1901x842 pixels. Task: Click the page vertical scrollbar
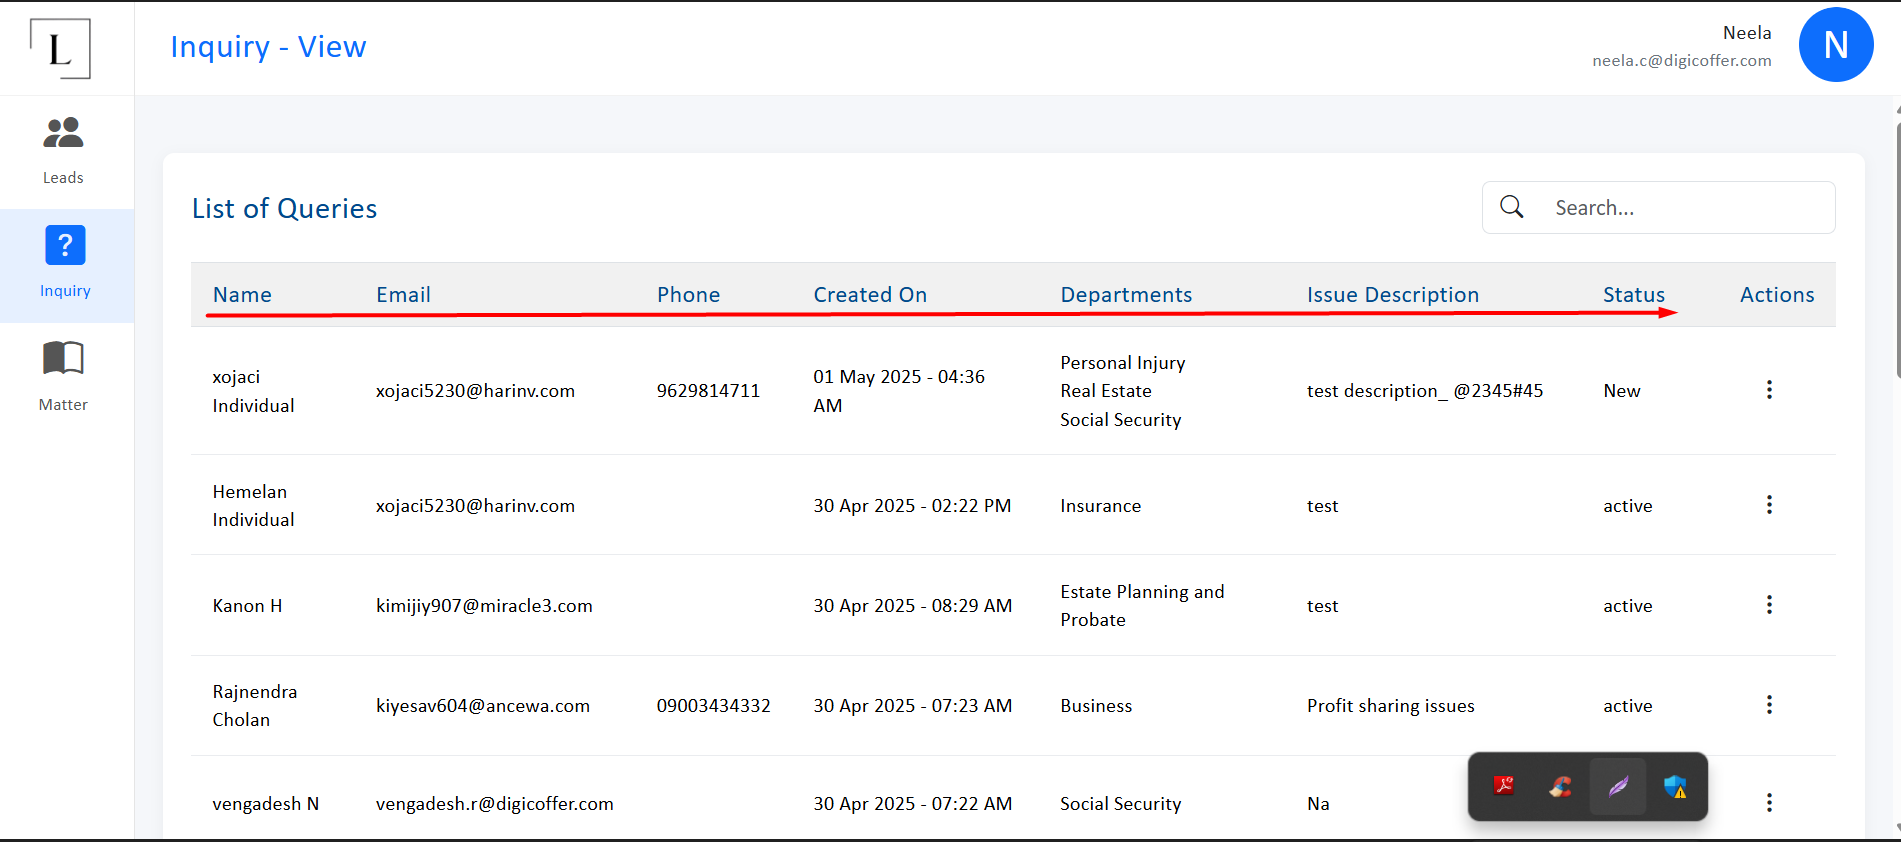(x=1897, y=250)
